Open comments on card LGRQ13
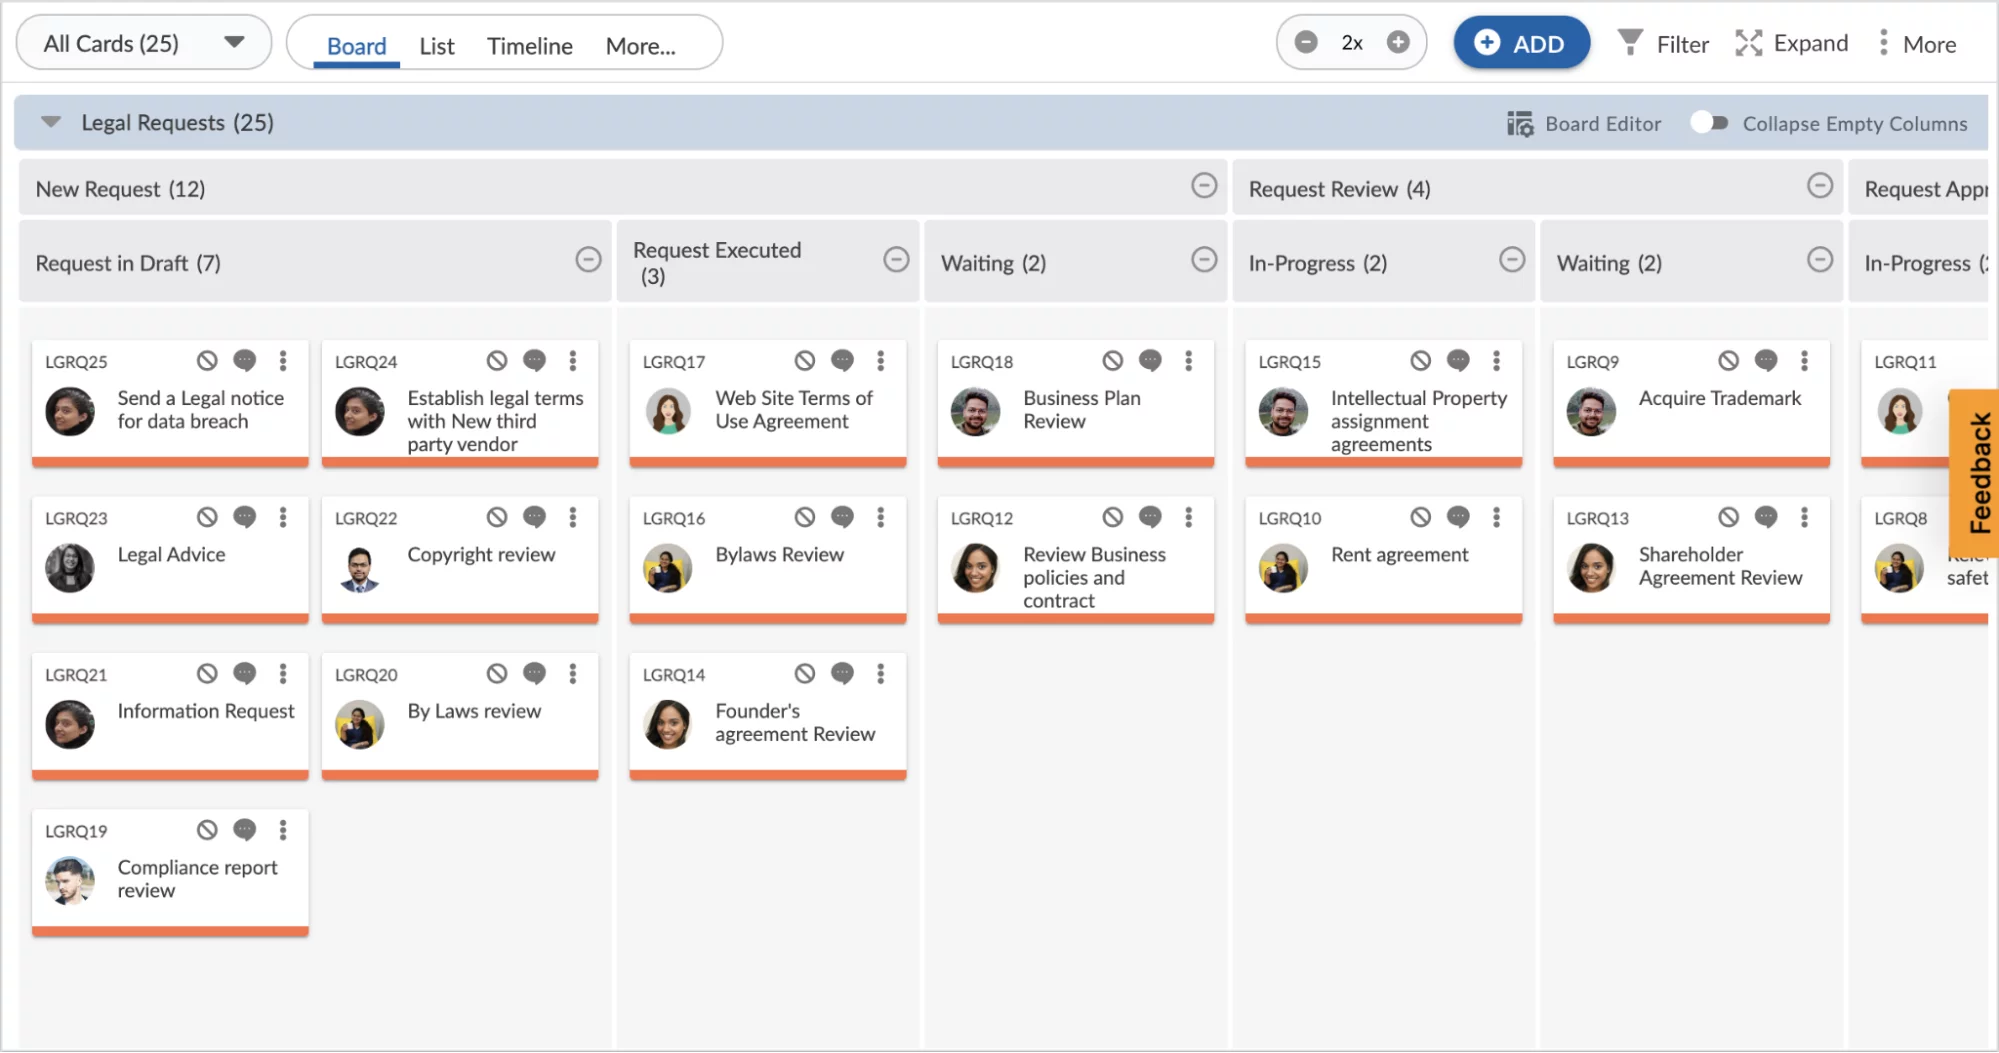The height and width of the screenshot is (1053, 1999). point(1766,517)
